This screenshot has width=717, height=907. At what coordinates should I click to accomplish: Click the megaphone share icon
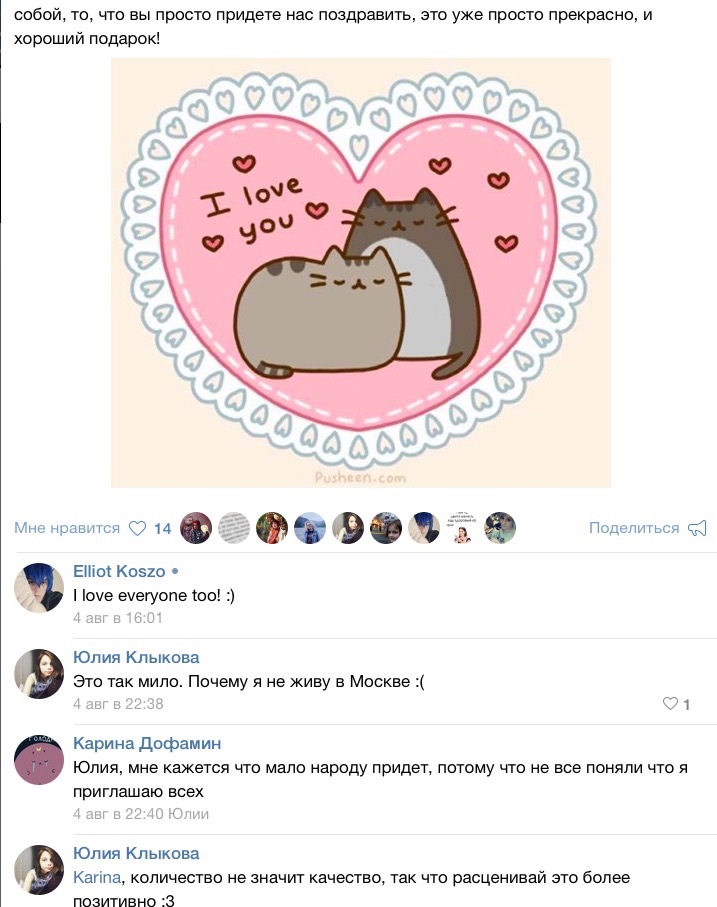(x=697, y=528)
